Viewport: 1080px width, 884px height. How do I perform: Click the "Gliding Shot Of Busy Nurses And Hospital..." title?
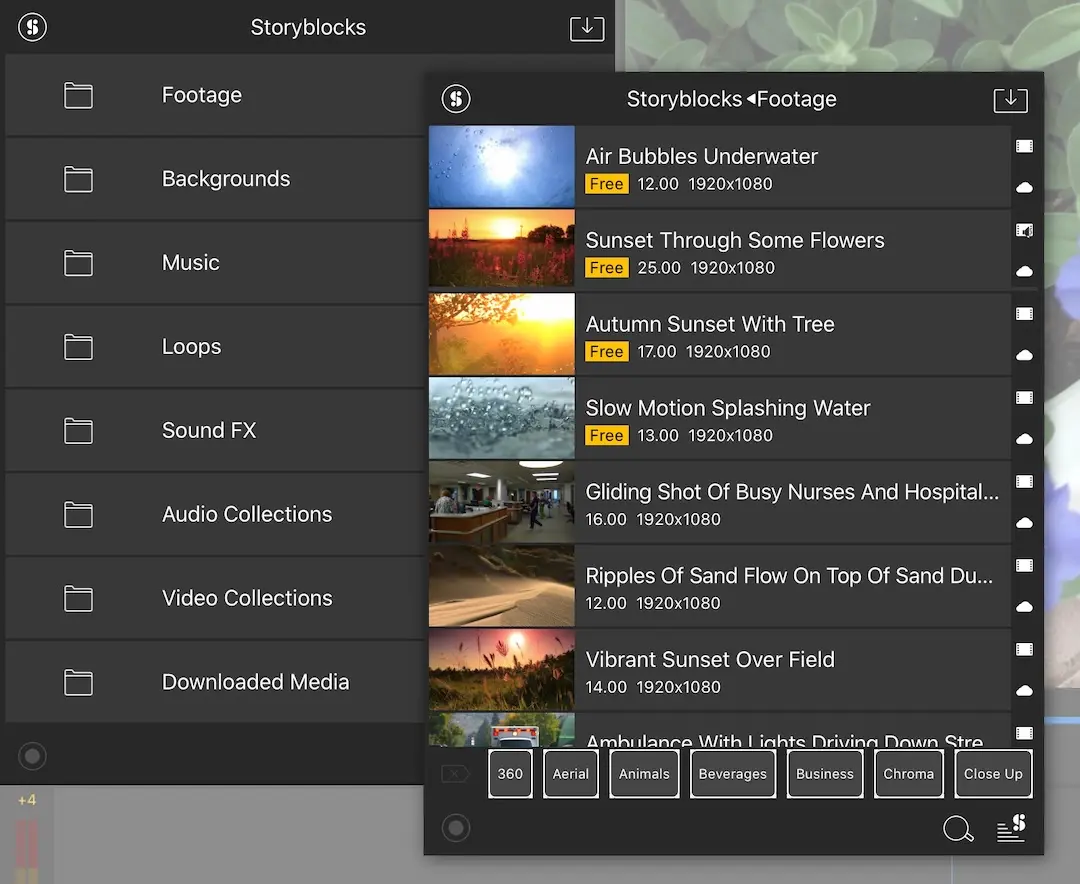792,492
